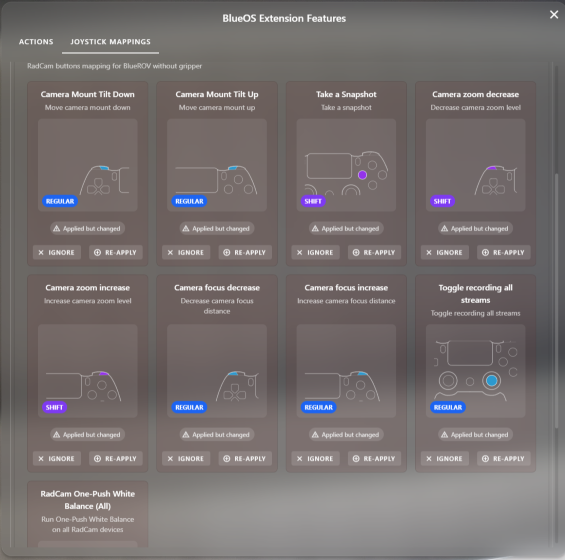Ignore the Camera zoom decrease mapping
Viewport: 565px width, 560px height.
tap(445, 252)
